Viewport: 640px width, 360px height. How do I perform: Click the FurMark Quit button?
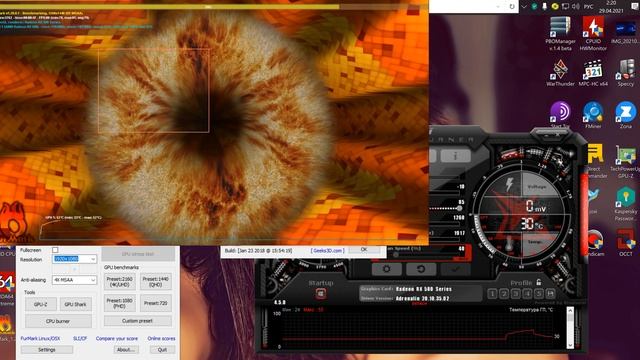coord(162,350)
